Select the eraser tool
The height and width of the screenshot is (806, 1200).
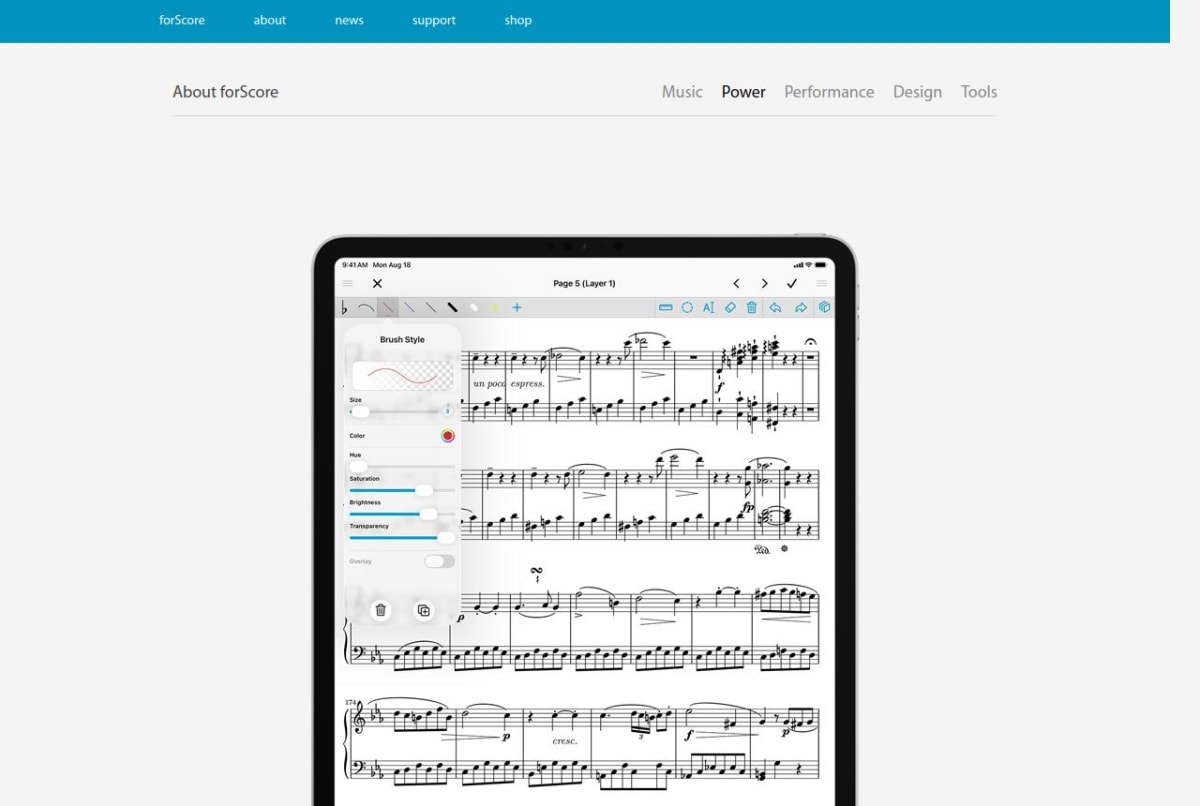(730, 308)
